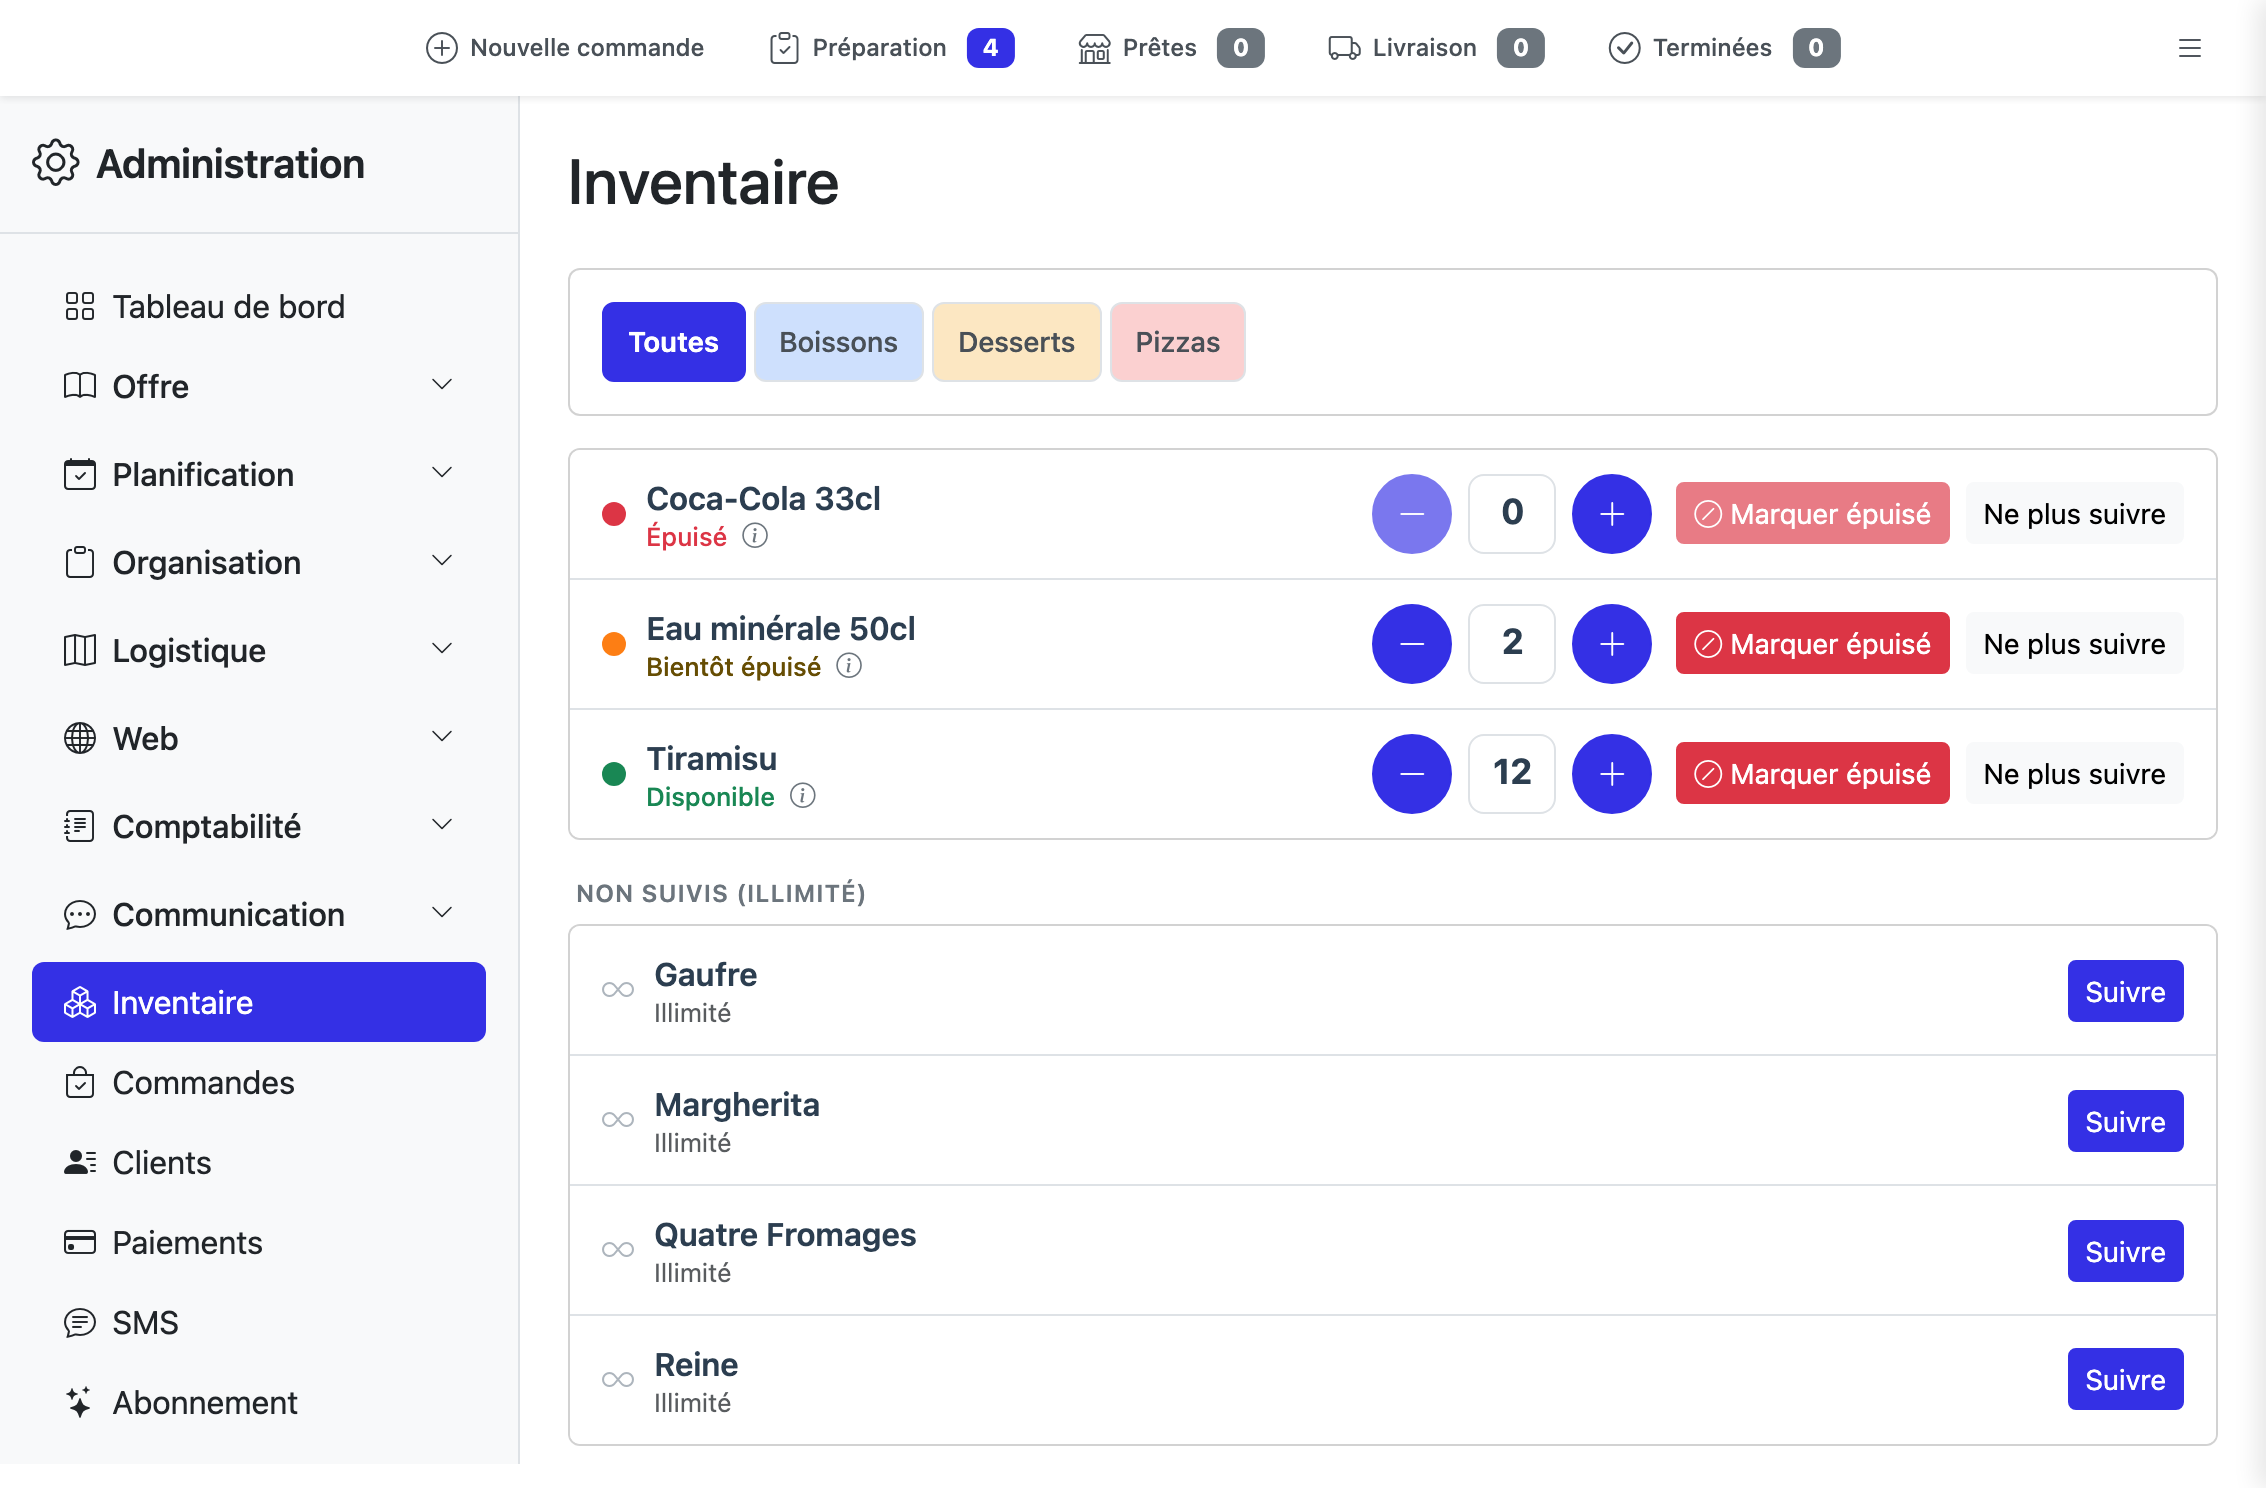Expand the Offre menu chevron

point(442,385)
